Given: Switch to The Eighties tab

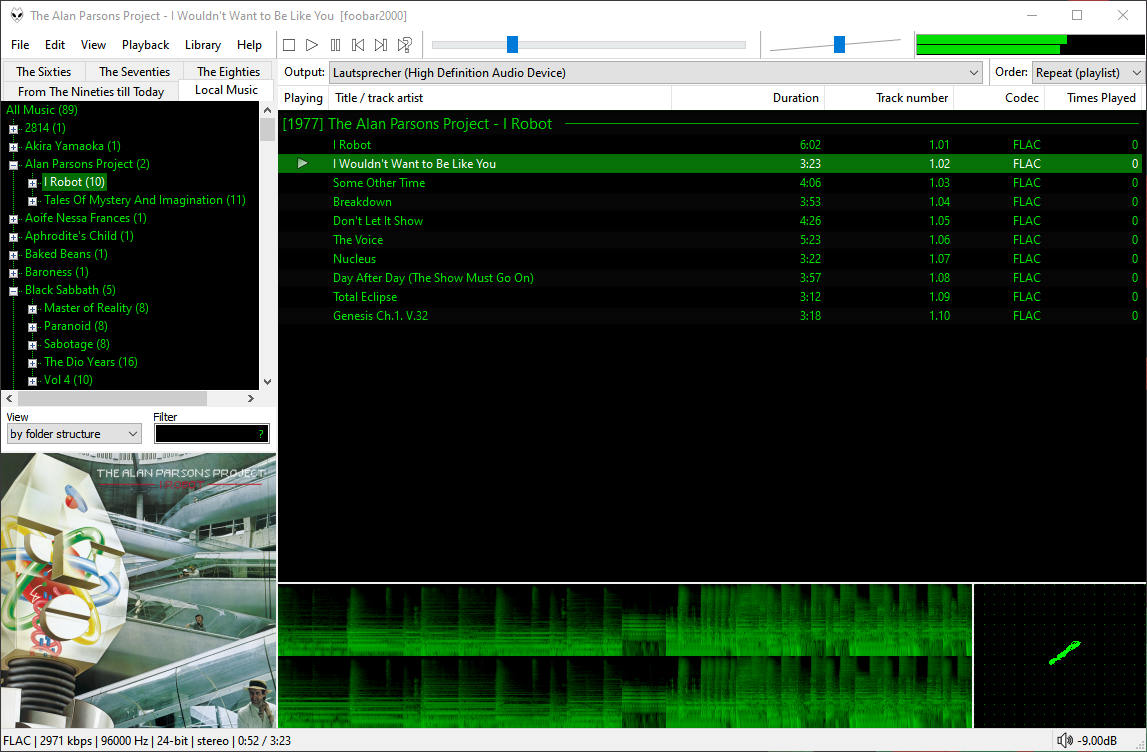Looking at the screenshot, I should click(228, 72).
